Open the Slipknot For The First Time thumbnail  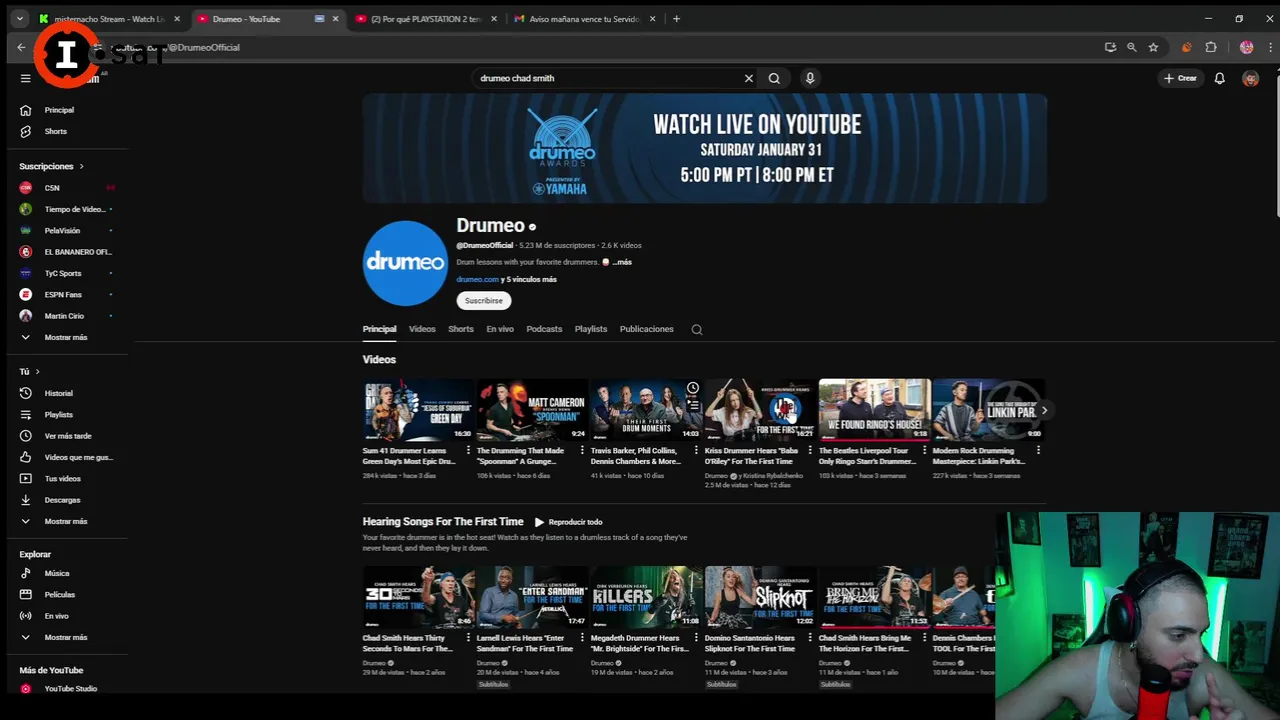point(760,597)
